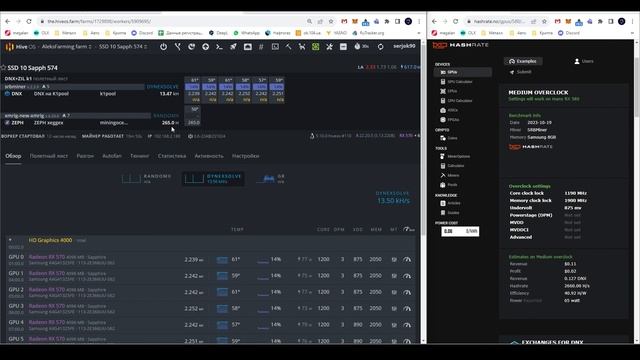Open the Разгон tab
The image size is (640, 360).
(x=85, y=156)
